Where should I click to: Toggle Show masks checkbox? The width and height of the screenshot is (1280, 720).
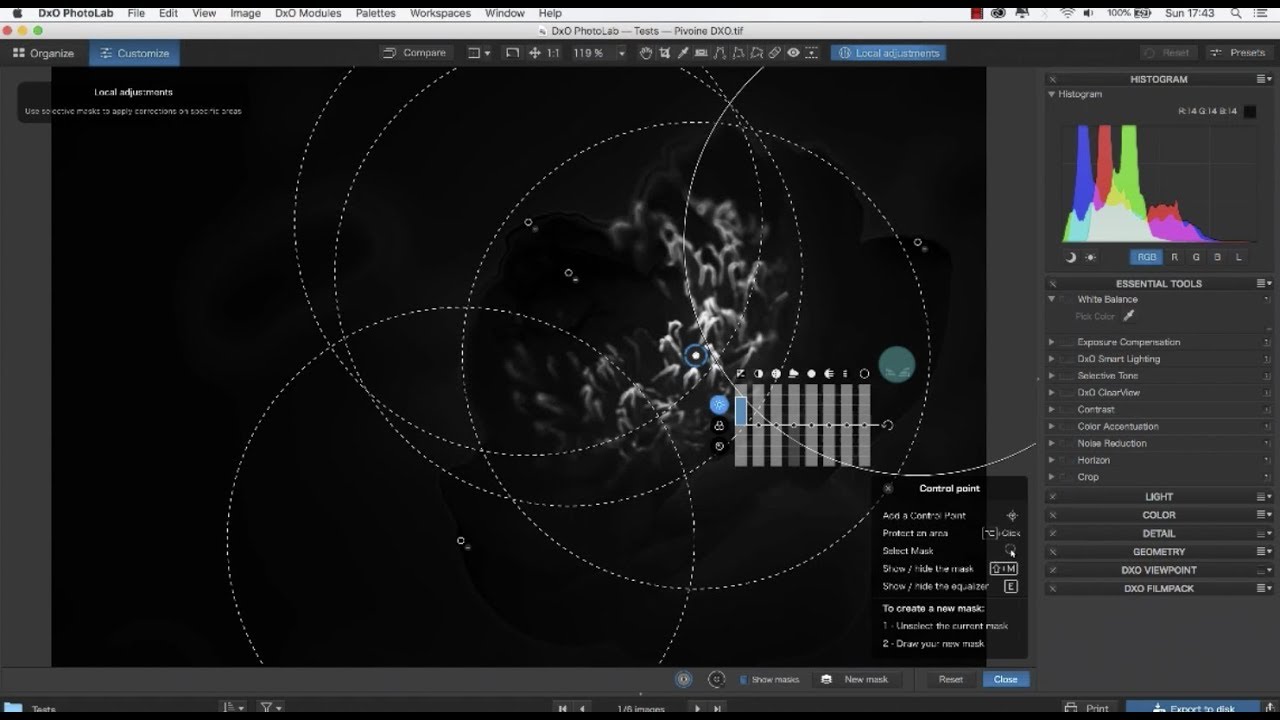click(743, 680)
